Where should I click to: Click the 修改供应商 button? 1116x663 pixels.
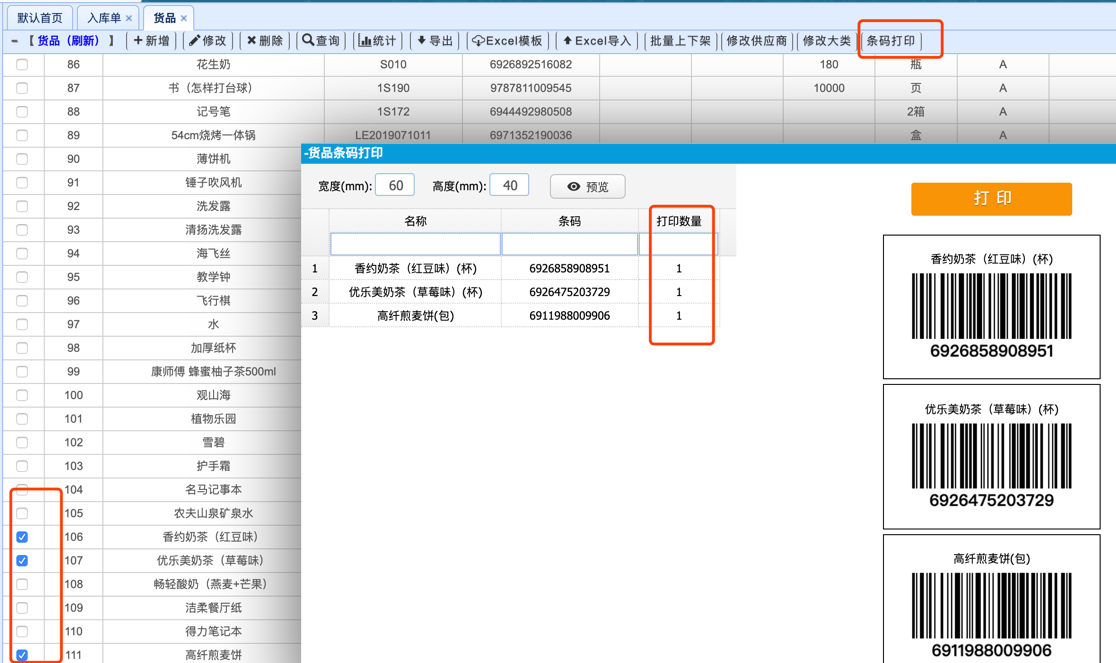coord(757,41)
